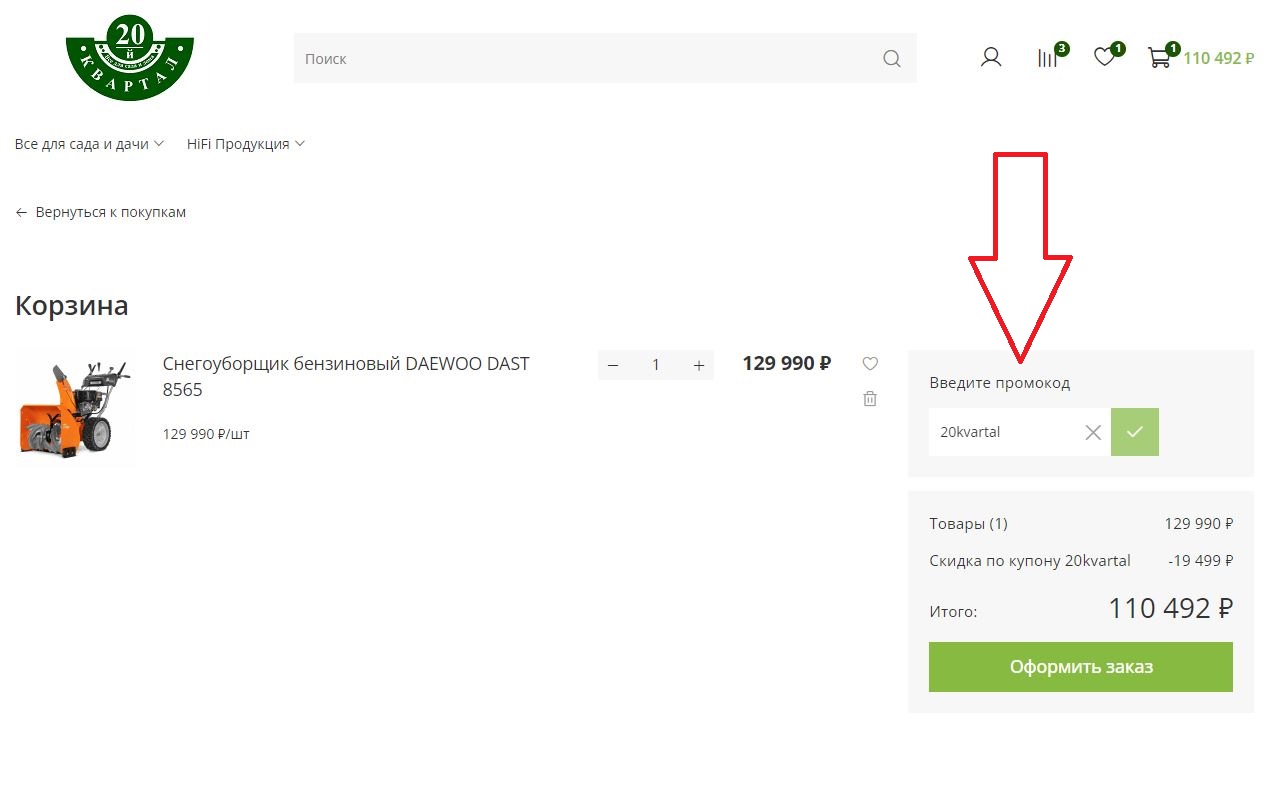Click the Вернуться к покупкам link
The width and height of the screenshot is (1281, 799).
pos(101,212)
